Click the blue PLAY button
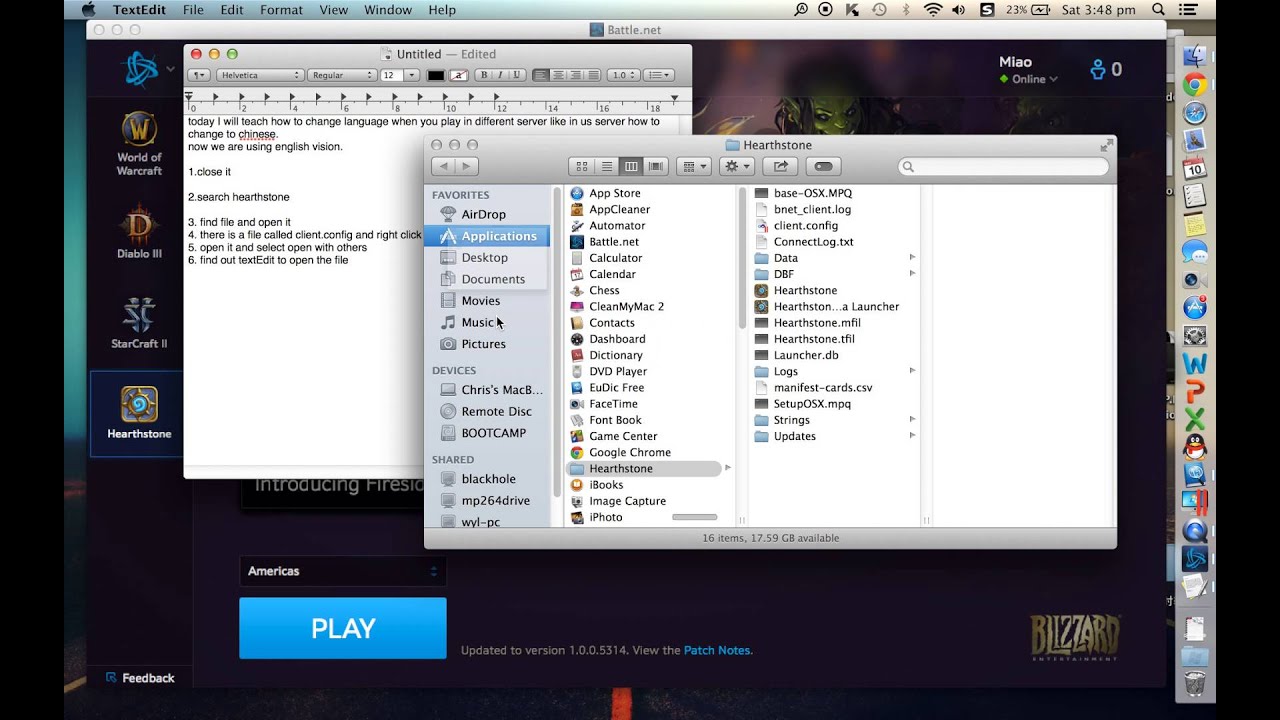 [343, 628]
